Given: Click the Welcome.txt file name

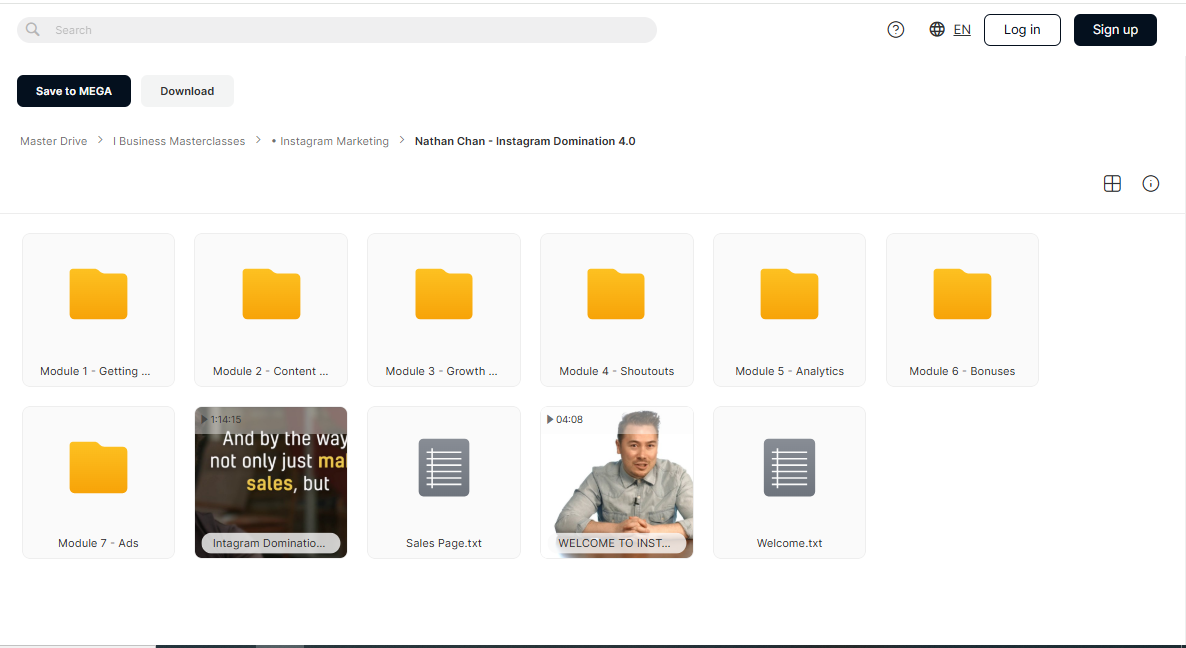Looking at the screenshot, I should click(x=789, y=543).
